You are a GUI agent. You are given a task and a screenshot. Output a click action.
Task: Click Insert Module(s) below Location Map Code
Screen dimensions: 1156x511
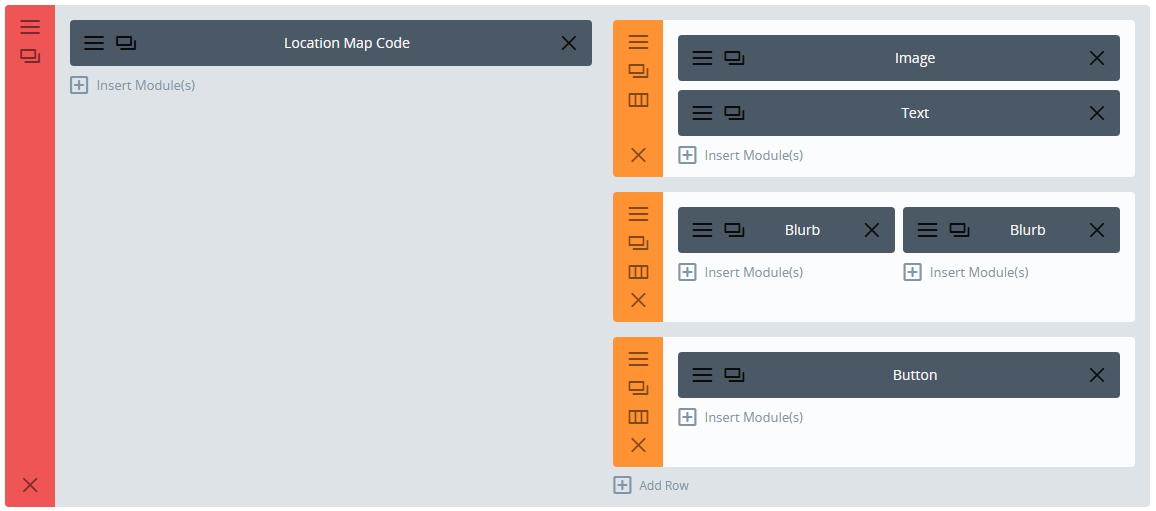pos(133,85)
